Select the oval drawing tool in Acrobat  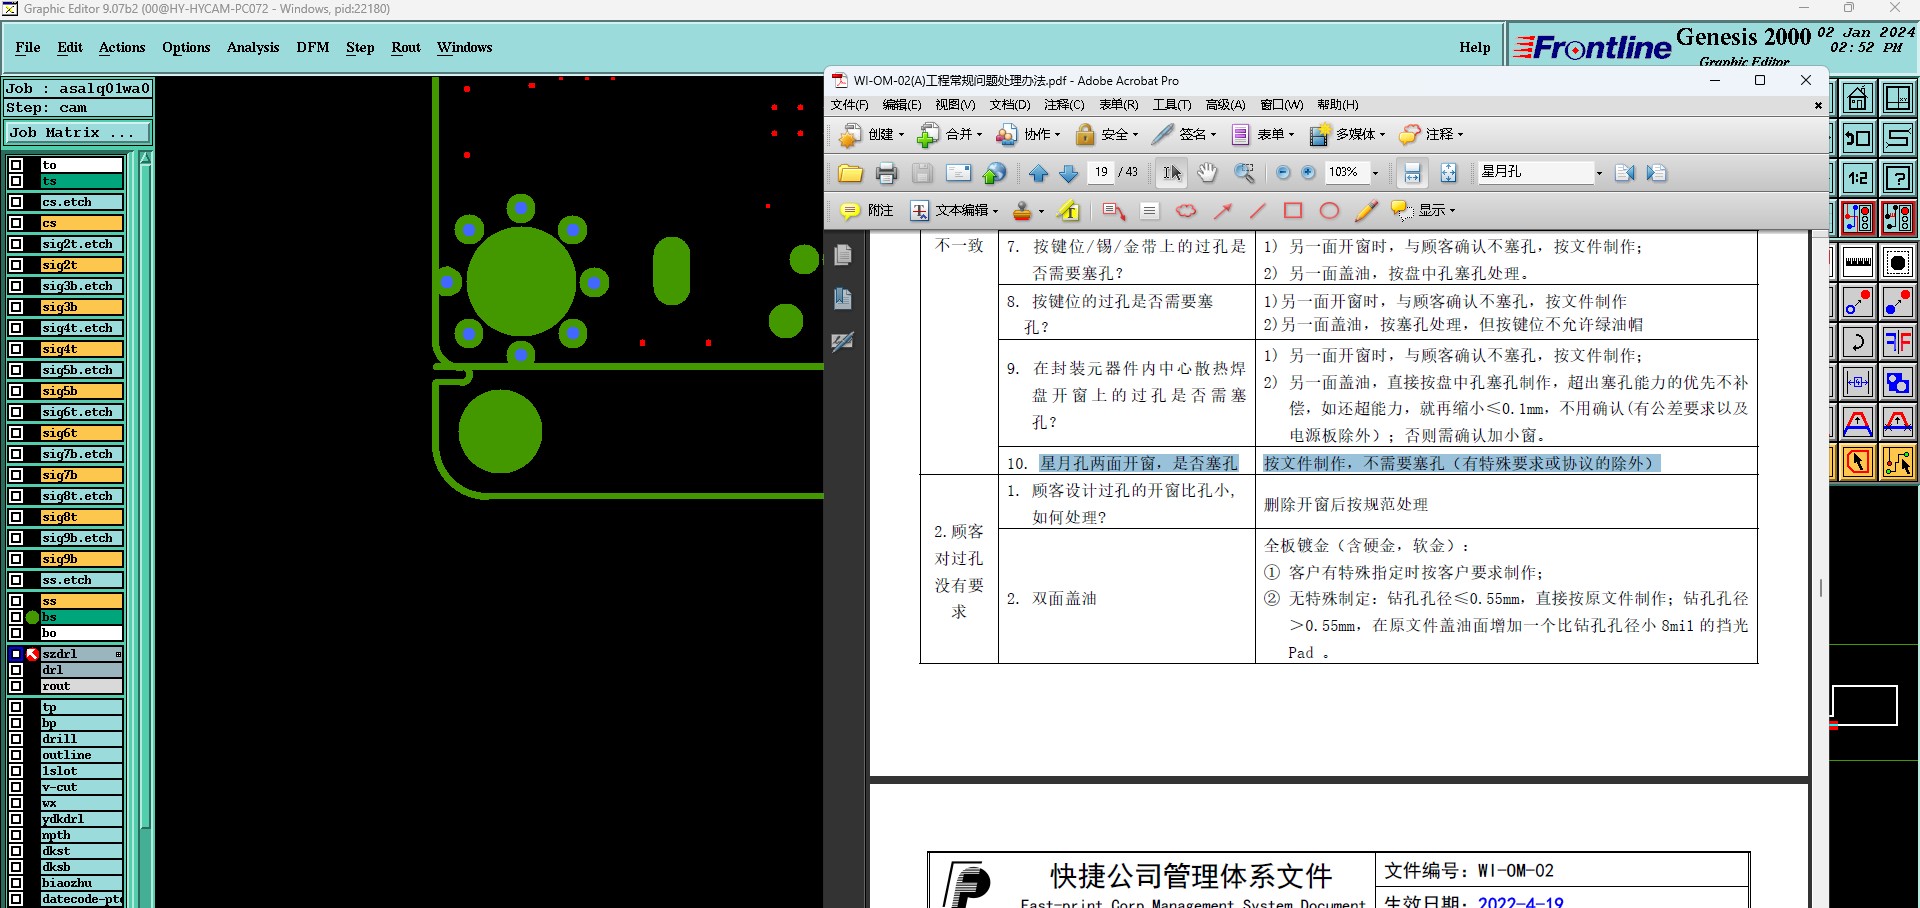click(x=1329, y=210)
